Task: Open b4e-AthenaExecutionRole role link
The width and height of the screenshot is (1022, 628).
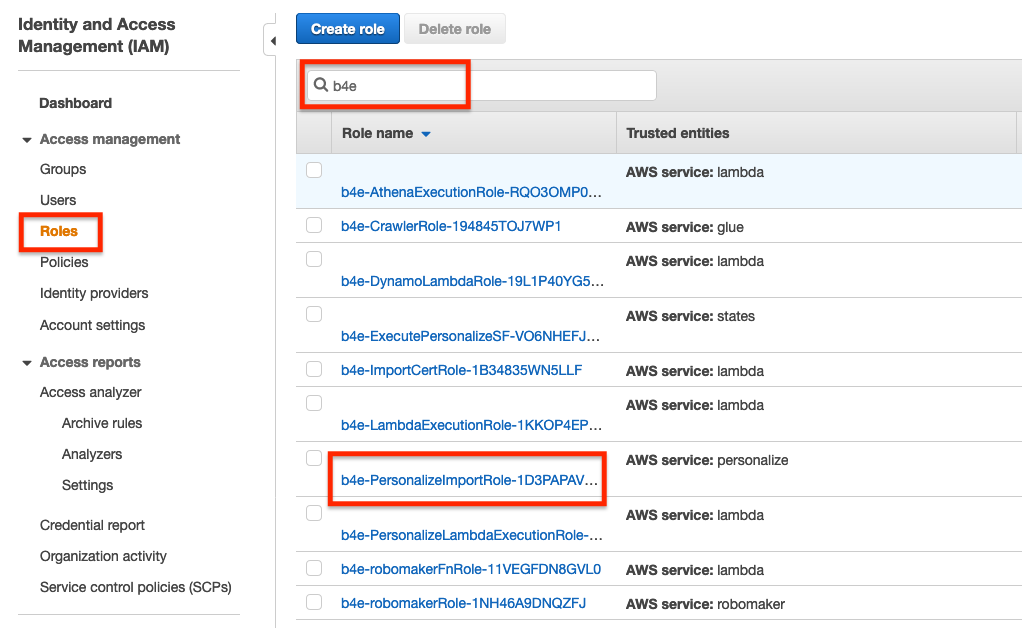Action: pos(471,192)
